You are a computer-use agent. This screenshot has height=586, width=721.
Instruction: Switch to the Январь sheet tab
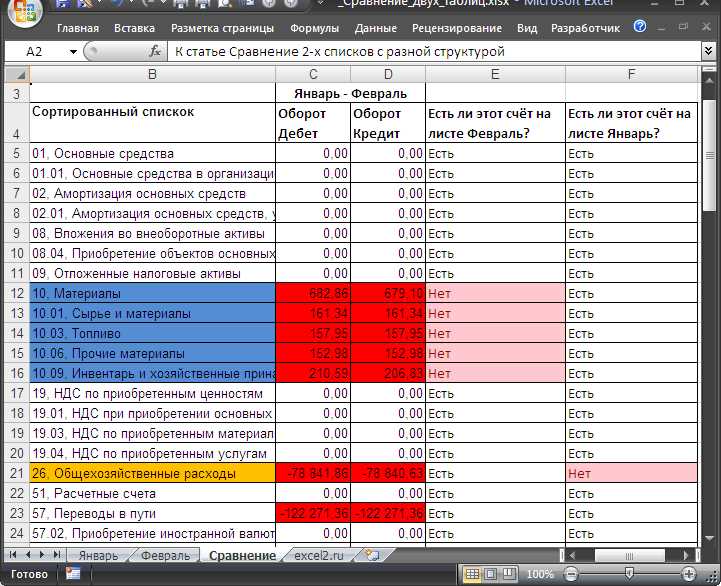[98, 555]
